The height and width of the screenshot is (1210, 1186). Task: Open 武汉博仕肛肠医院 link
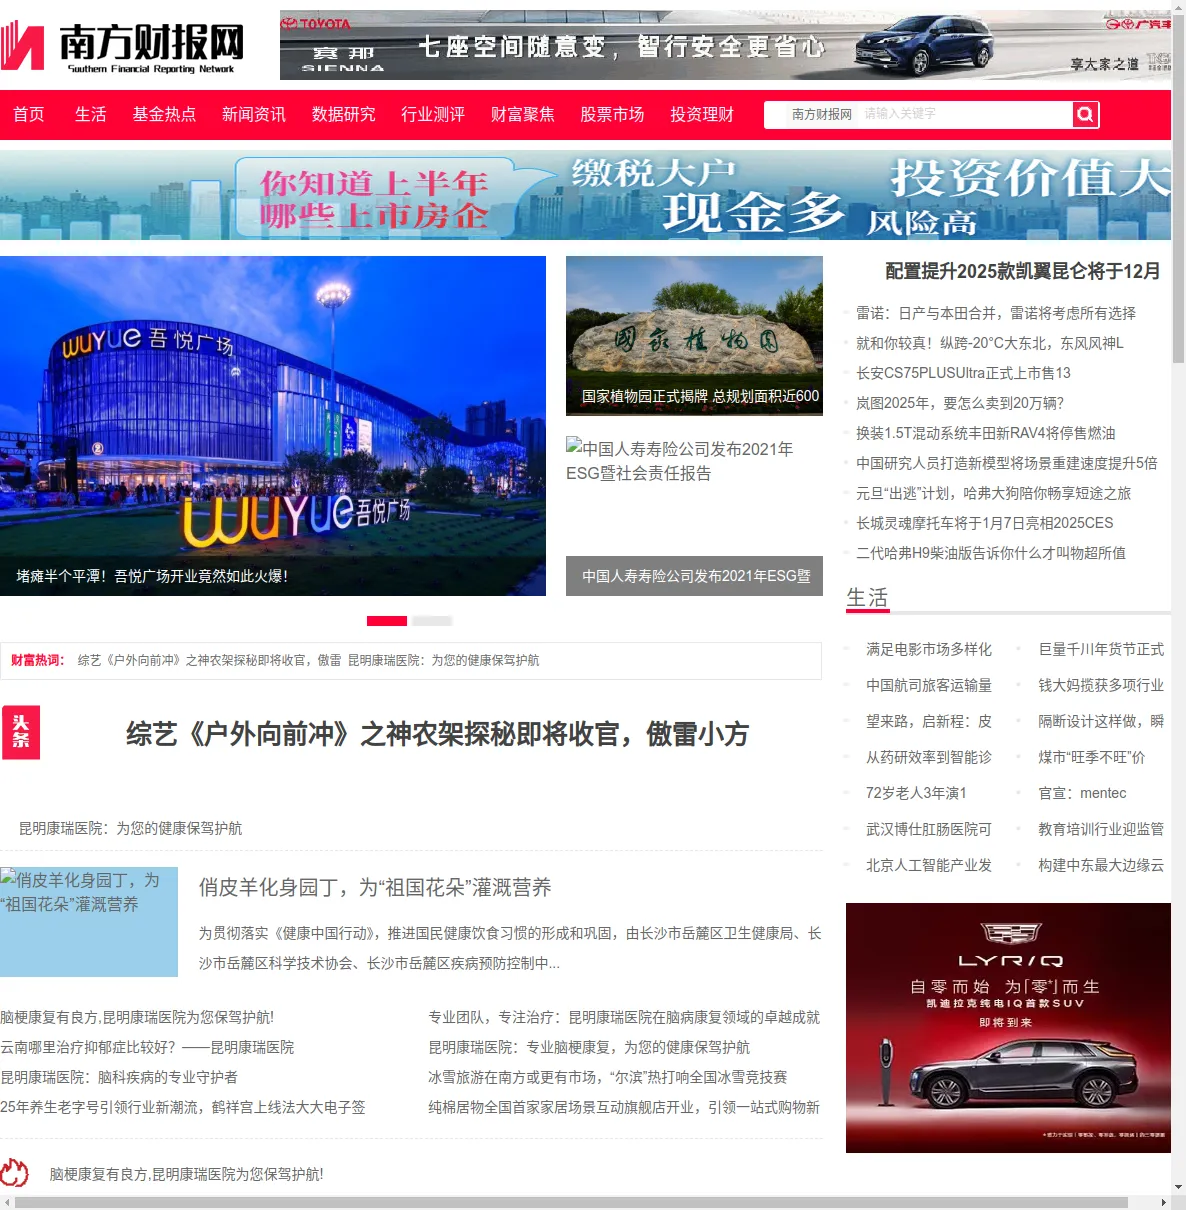pyautogui.click(x=929, y=829)
